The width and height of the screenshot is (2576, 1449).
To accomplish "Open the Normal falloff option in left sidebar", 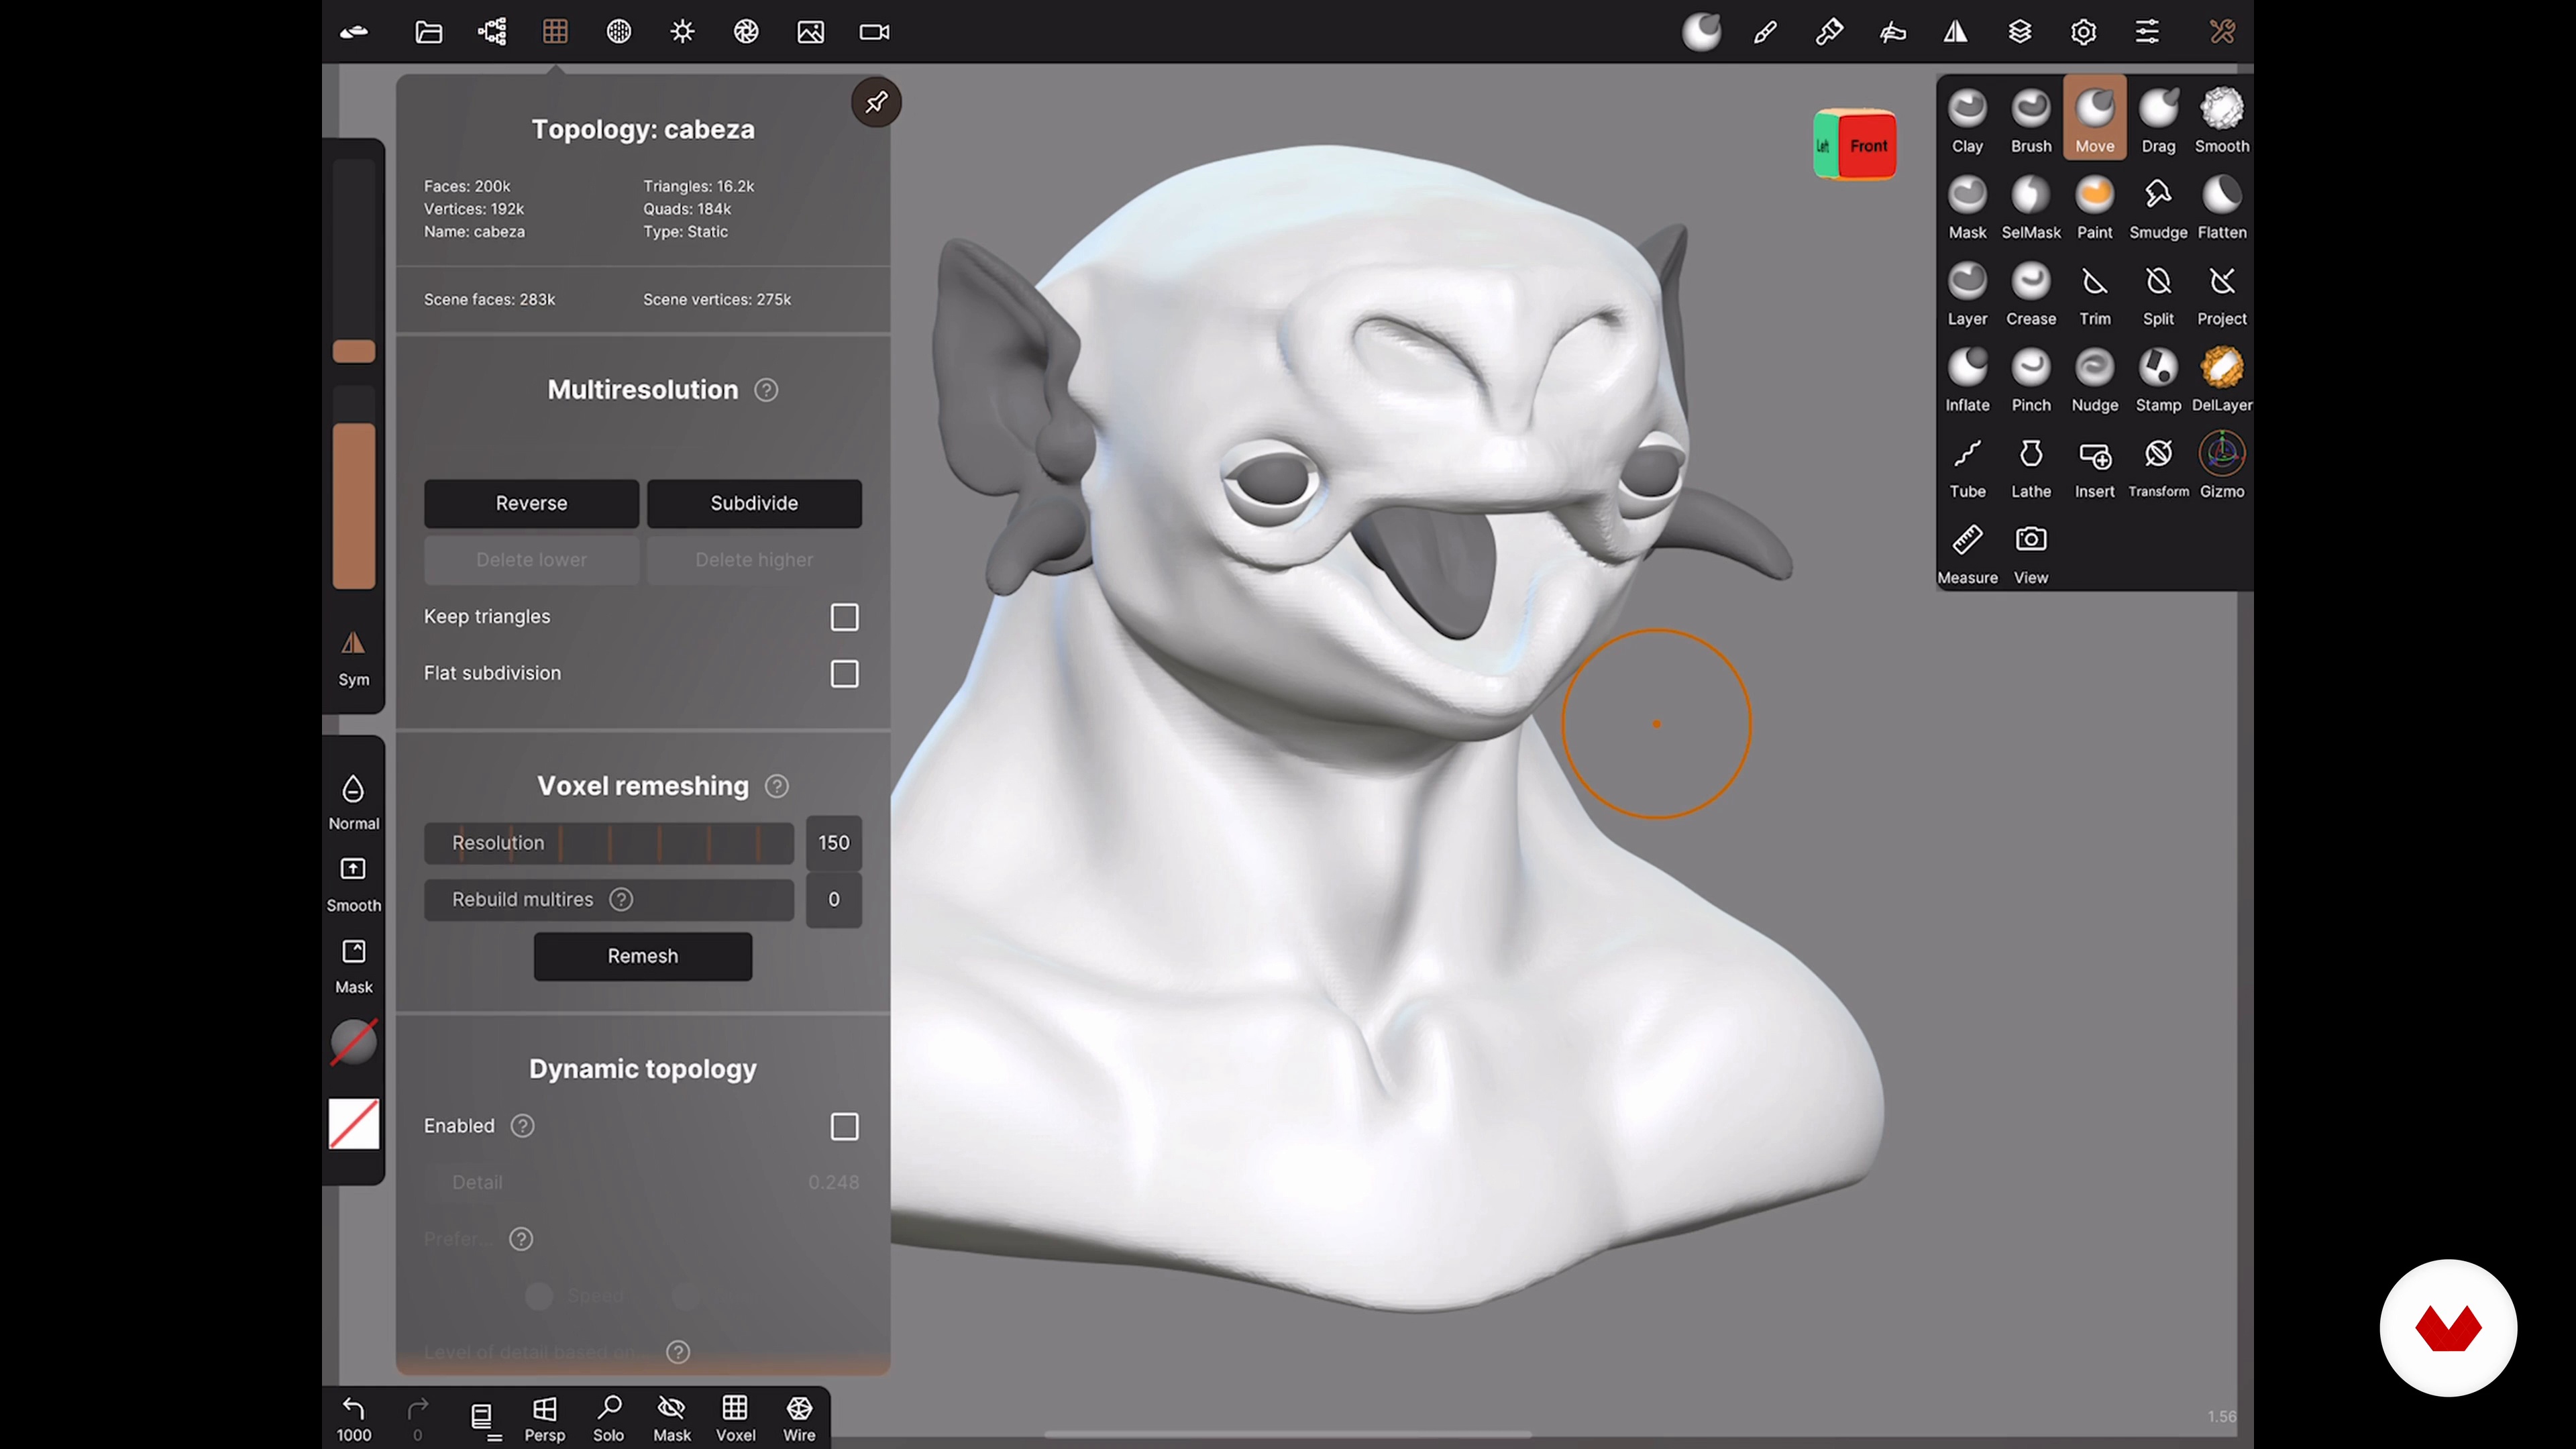I will coord(353,802).
